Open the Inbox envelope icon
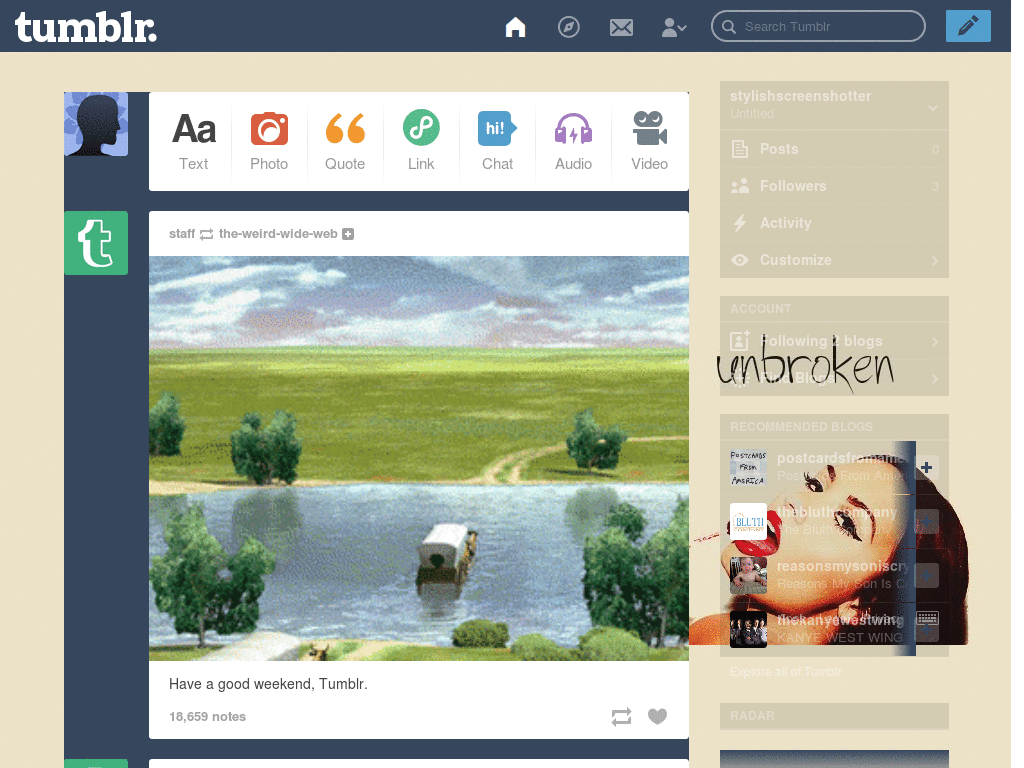The height and width of the screenshot is (768, 1024). [x=621, y=27]
